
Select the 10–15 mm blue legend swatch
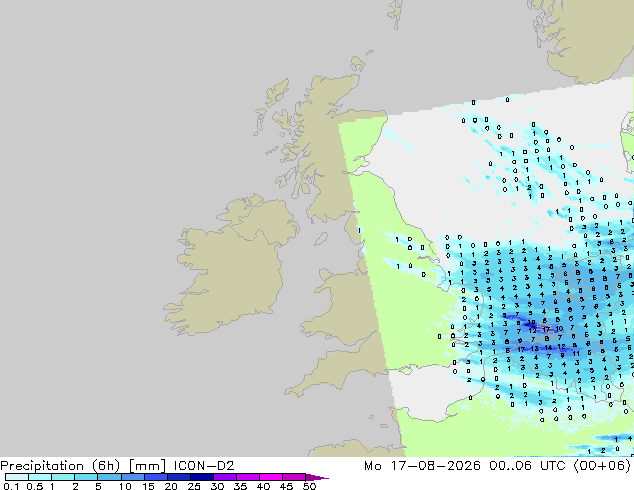132,477
